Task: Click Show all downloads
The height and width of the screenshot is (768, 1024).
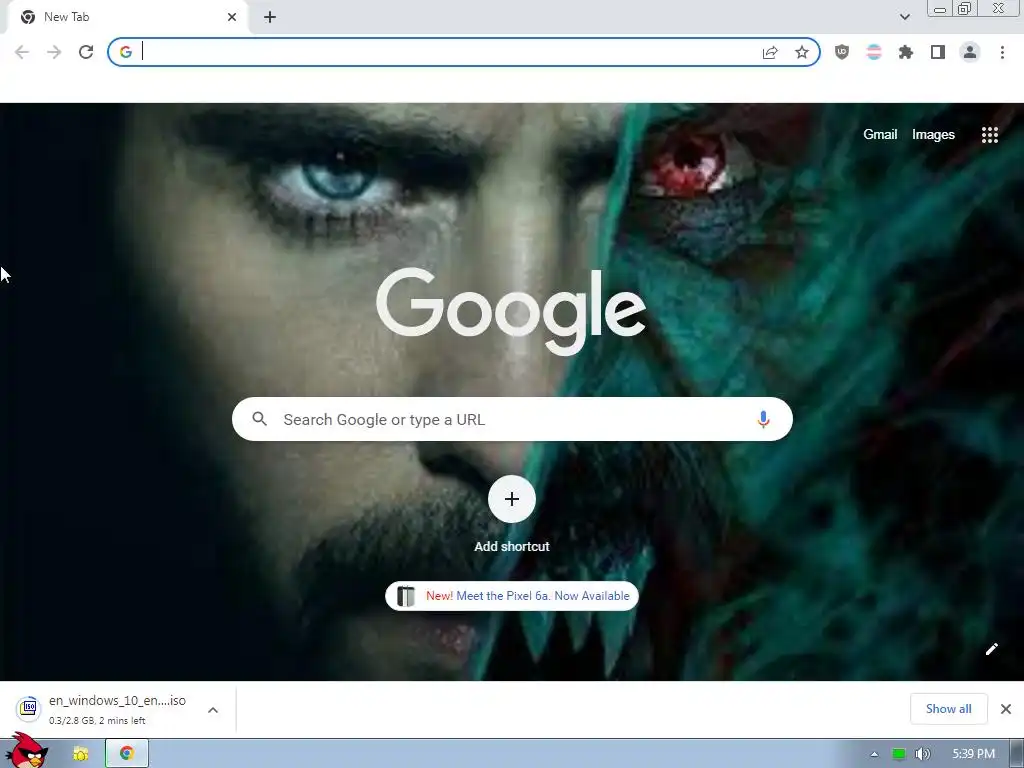Action: [948, 709]
